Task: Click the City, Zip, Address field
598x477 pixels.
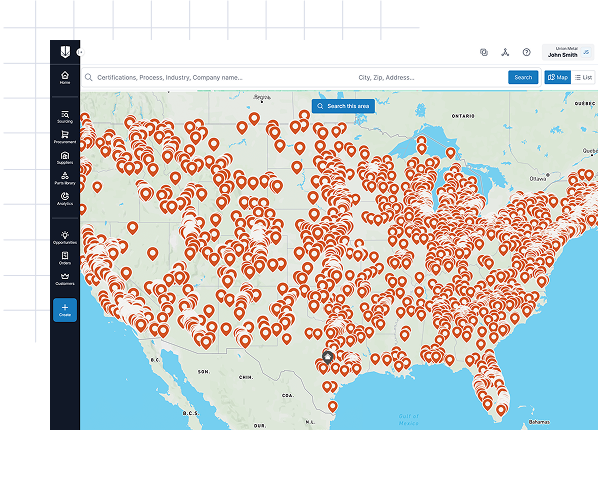Action: [429, 77]
